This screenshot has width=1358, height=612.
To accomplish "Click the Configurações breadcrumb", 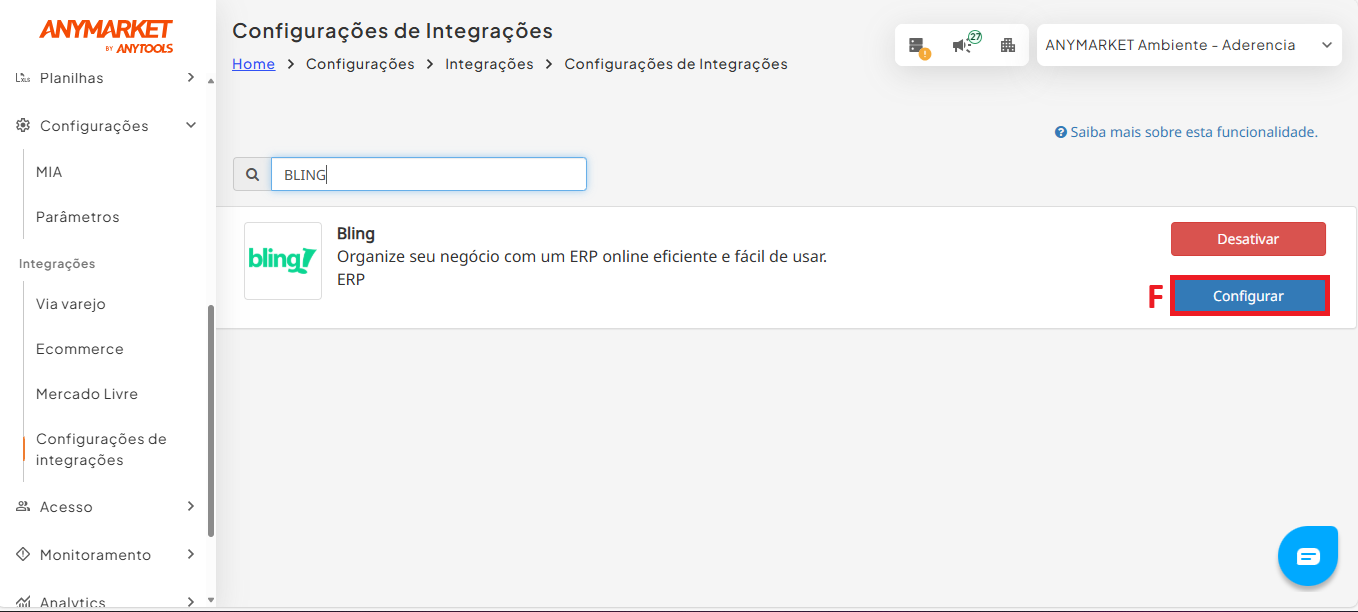I will pos(360,64).
